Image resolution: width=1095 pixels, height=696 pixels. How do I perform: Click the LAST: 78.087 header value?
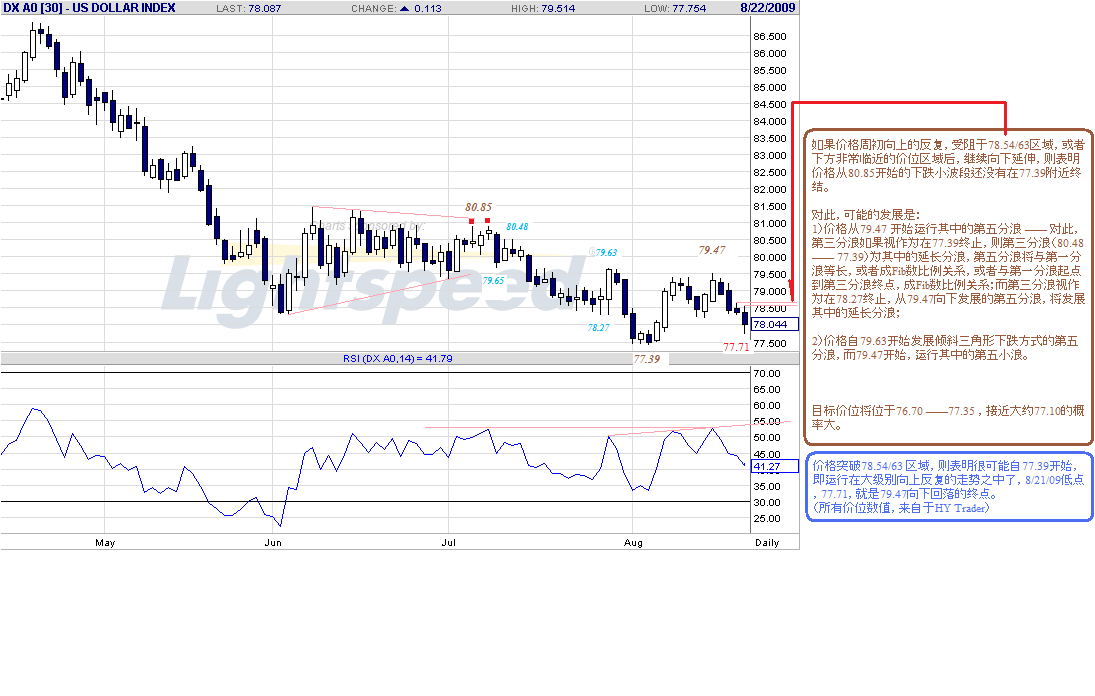click(x=249, y=8)
